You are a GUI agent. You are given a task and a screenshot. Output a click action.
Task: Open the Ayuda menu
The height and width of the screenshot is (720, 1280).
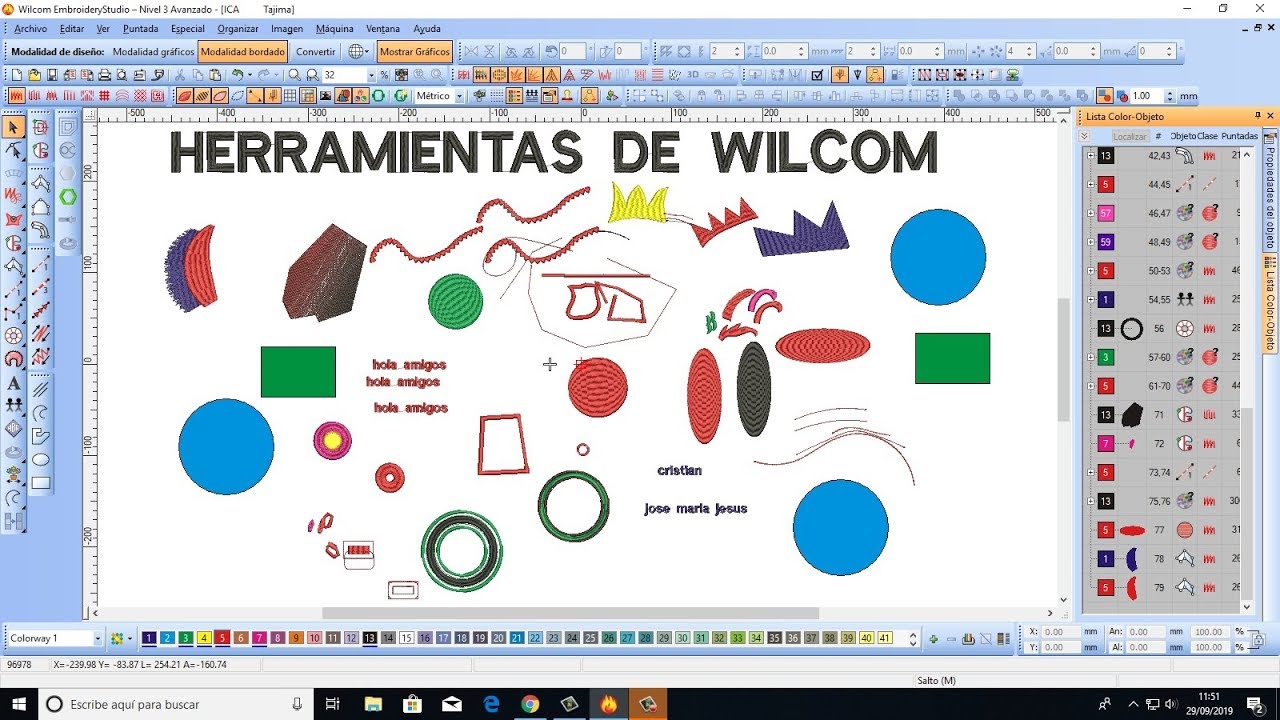pyautogui.click(x=426, y=29)
